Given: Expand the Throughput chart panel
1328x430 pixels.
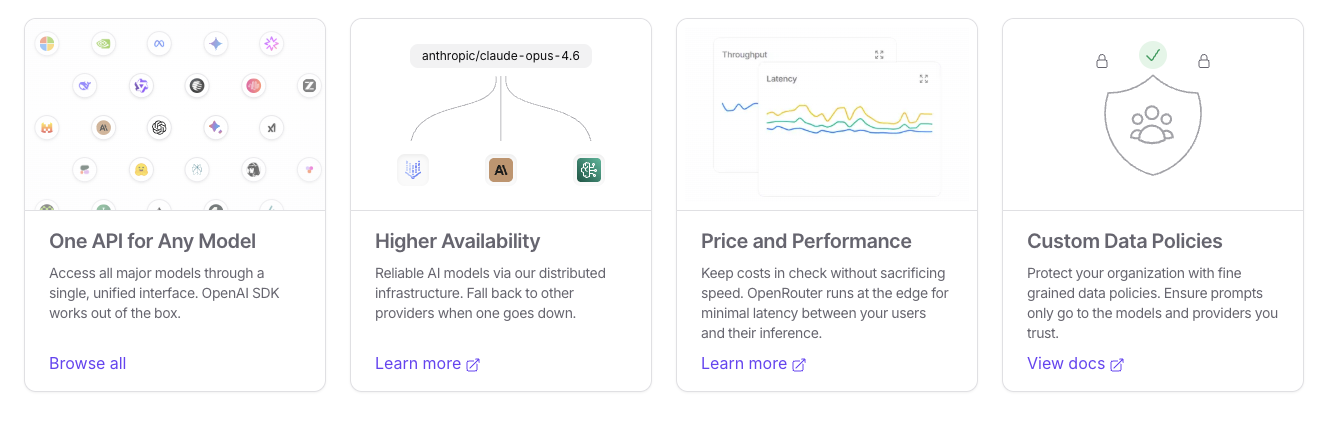Looking at the screenshot, I should (879, 55).
